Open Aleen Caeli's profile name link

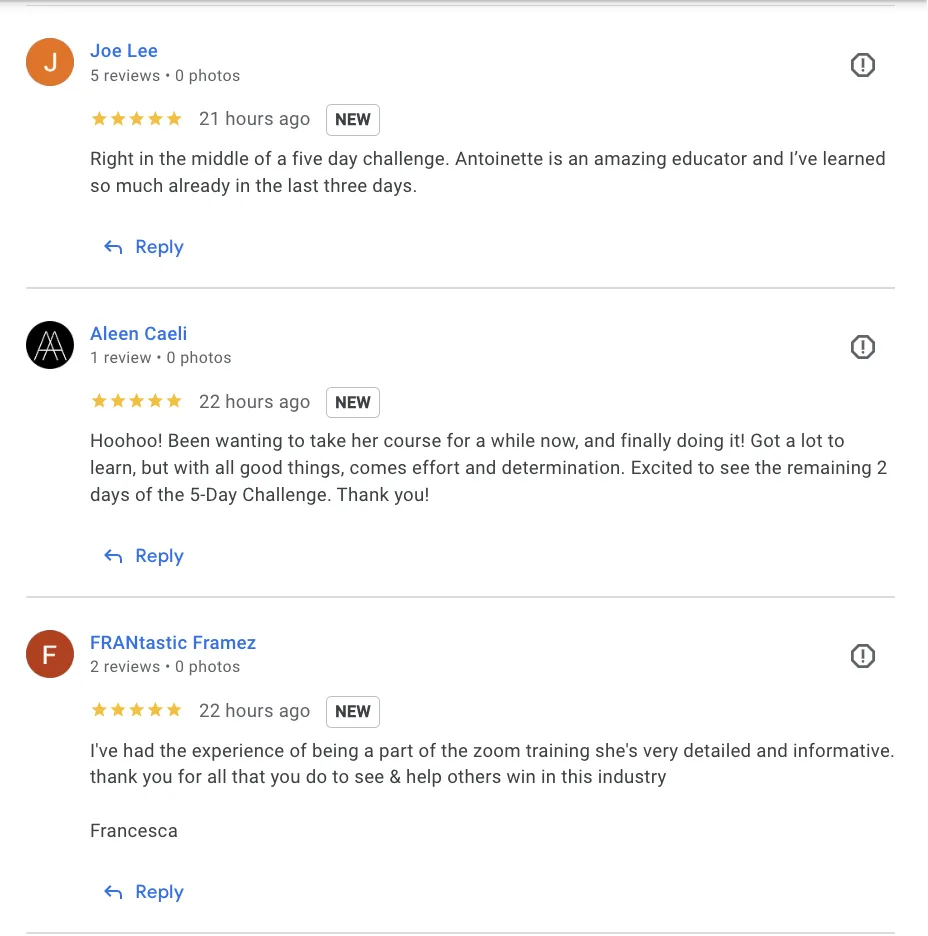[x=138, y=334]
